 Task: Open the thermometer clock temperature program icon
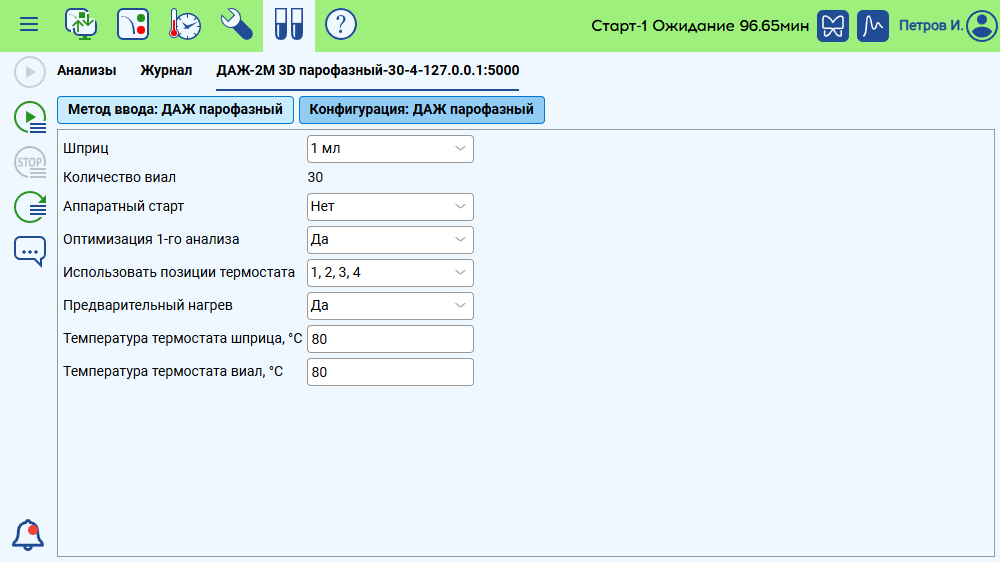coord(184,25)
